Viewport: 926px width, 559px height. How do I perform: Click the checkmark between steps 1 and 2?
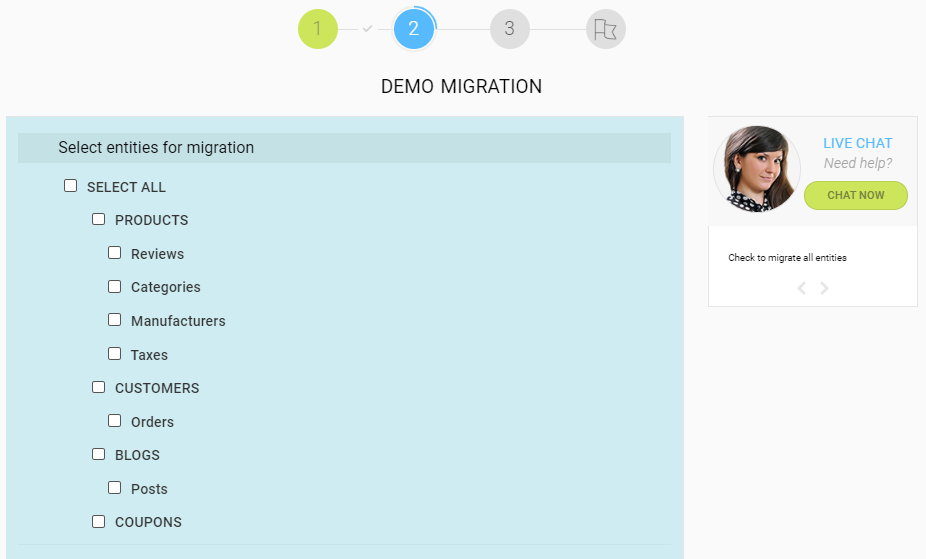367,28
